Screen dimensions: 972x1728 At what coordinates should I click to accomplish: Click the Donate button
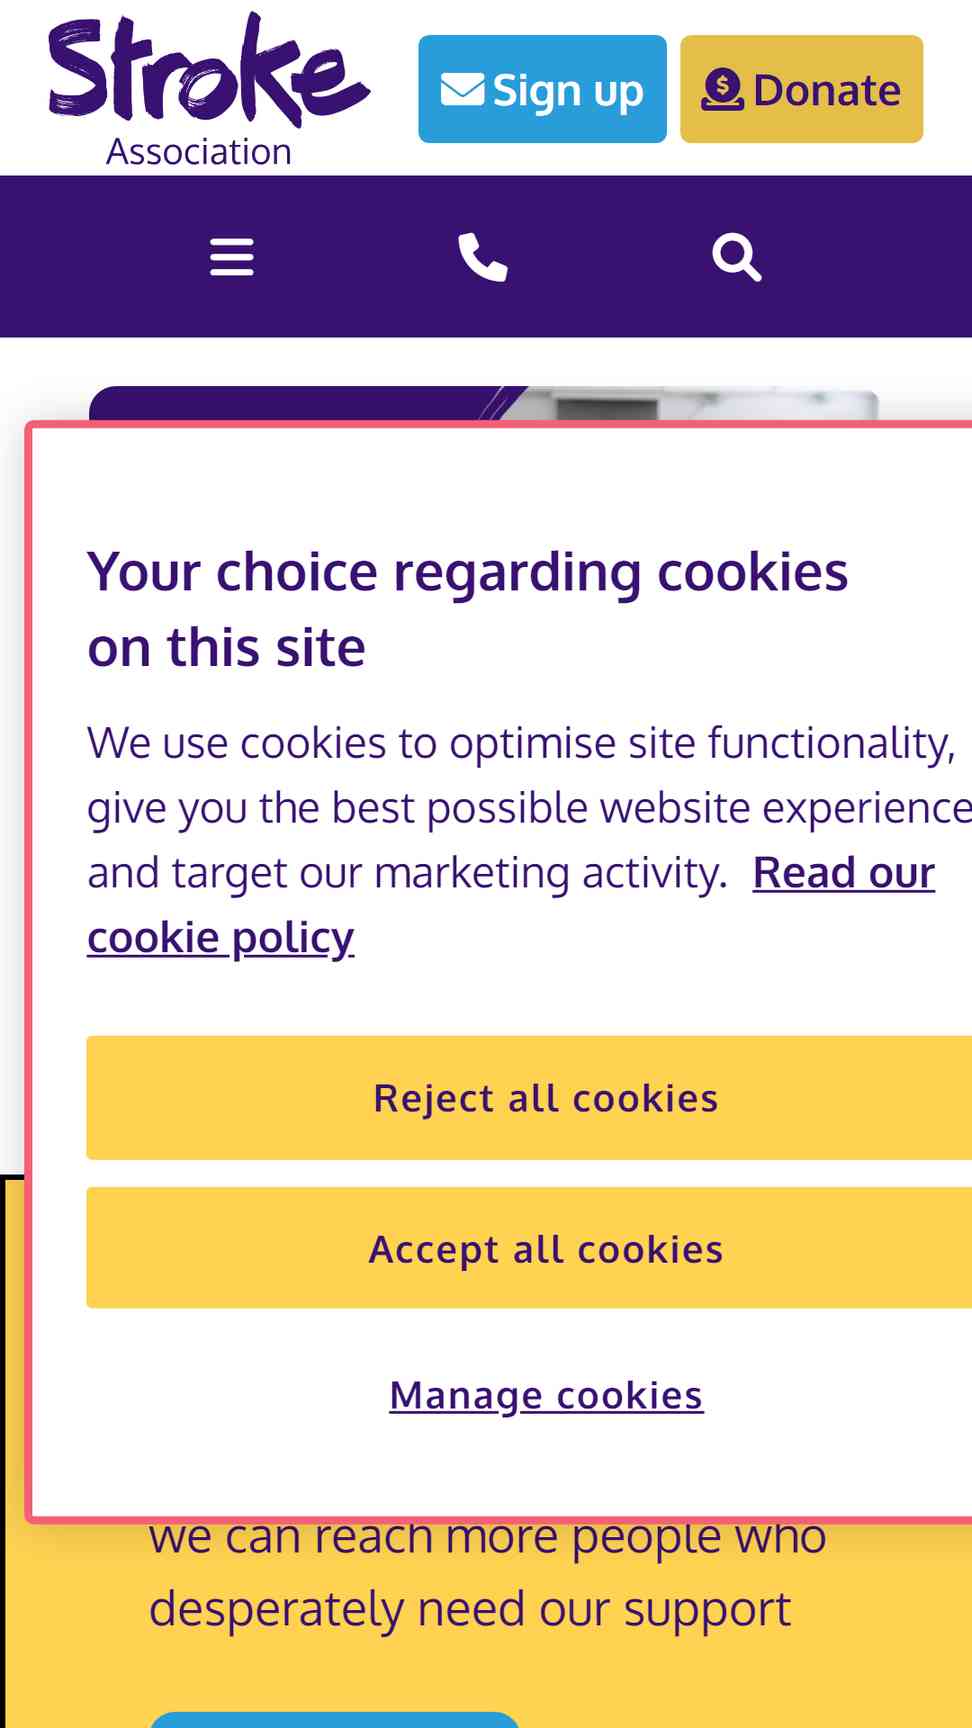click(x=802, y=89)
